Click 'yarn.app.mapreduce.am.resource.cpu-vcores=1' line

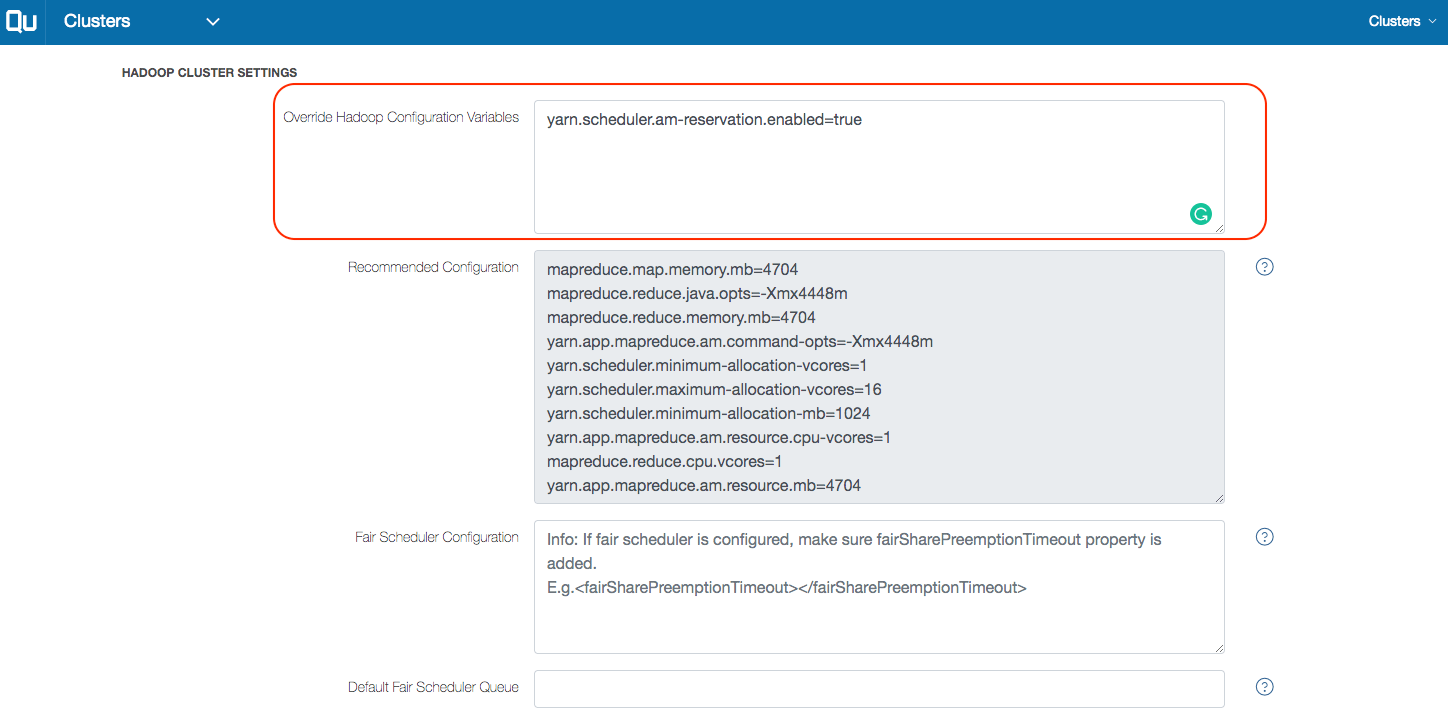[719, 437]
